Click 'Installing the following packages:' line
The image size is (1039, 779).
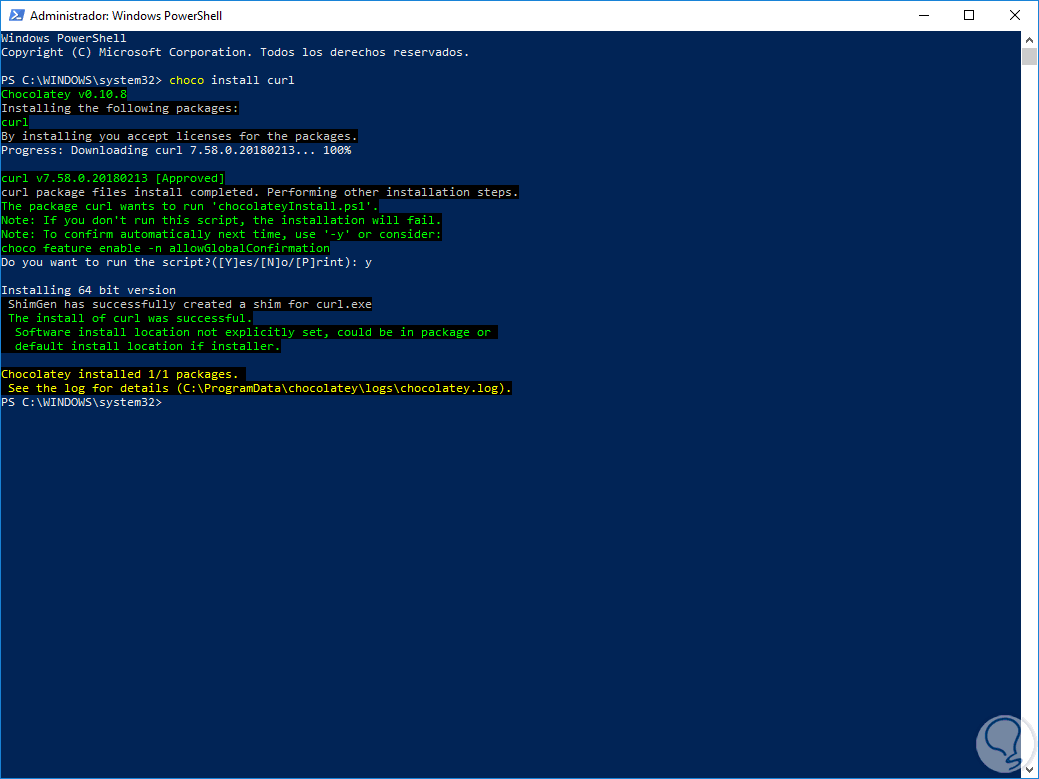click(x=120, y=108)
